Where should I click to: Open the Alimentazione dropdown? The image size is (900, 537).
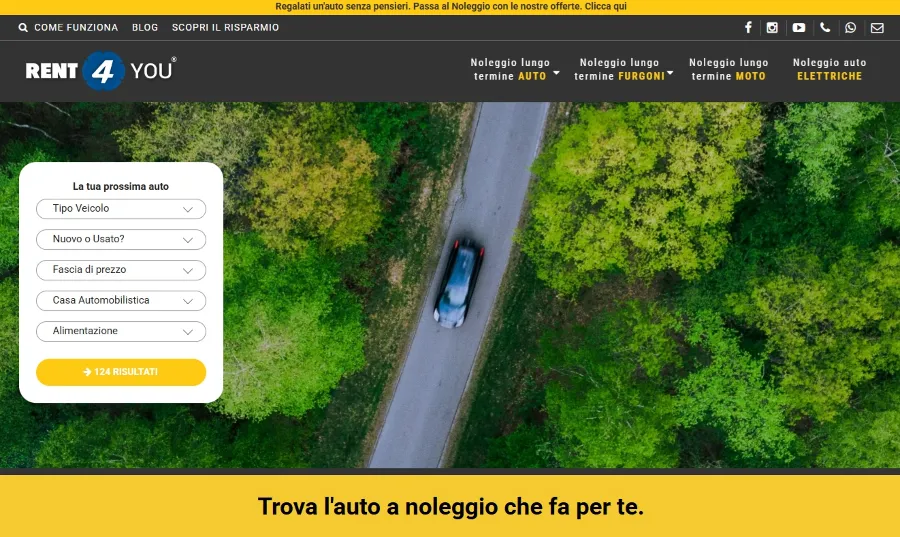tap(121, 331)
